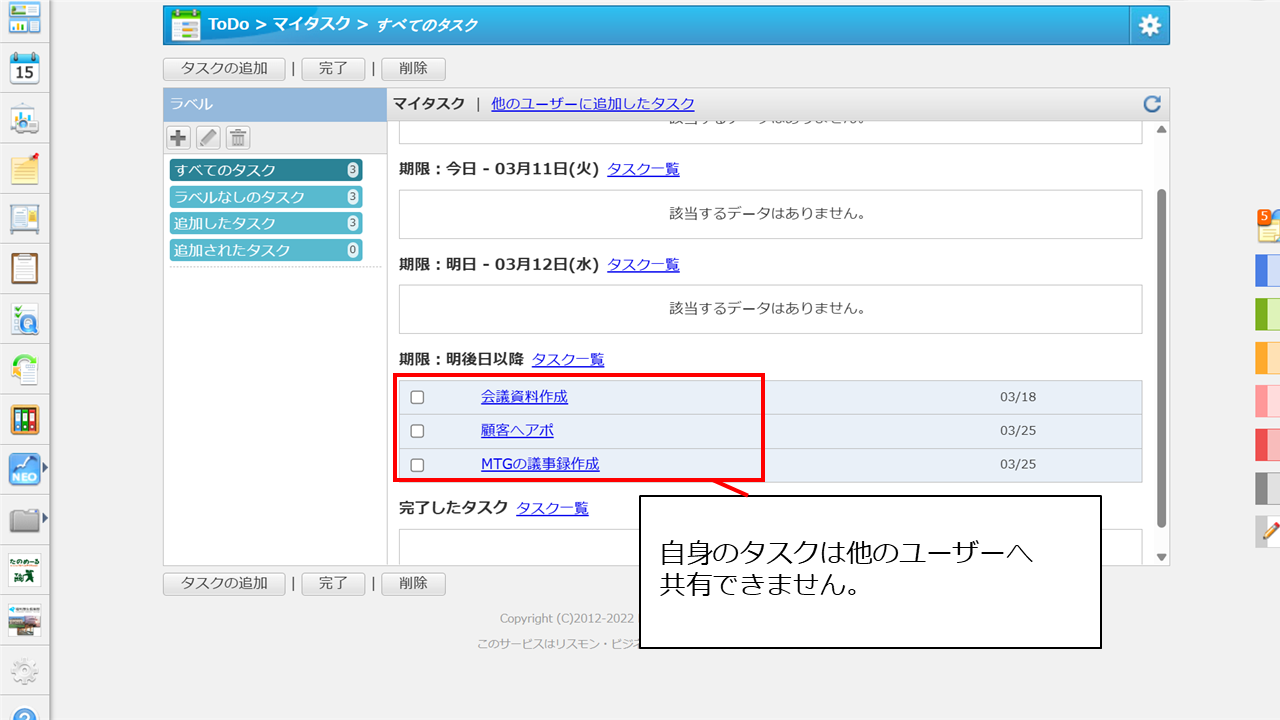The width and height of the screenshot is (1280, 720).
Task: Pick the blue sticky note color
Action: [x=1268, y=271]
